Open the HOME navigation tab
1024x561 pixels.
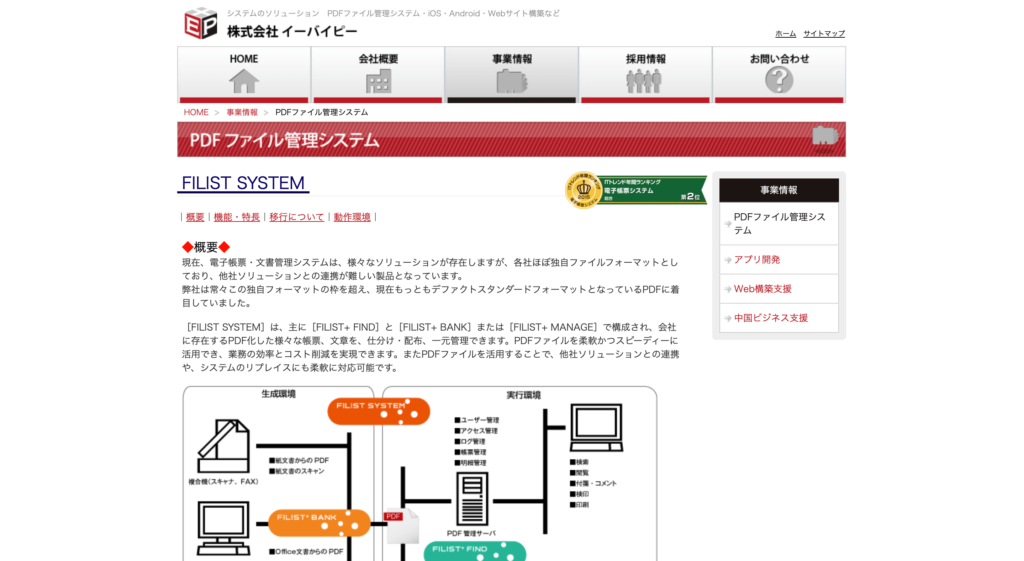[244, 74]
